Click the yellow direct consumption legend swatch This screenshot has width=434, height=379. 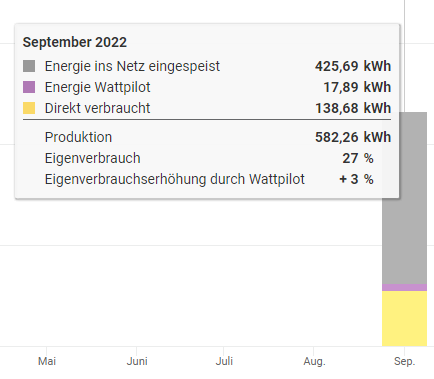click(29, 108)
